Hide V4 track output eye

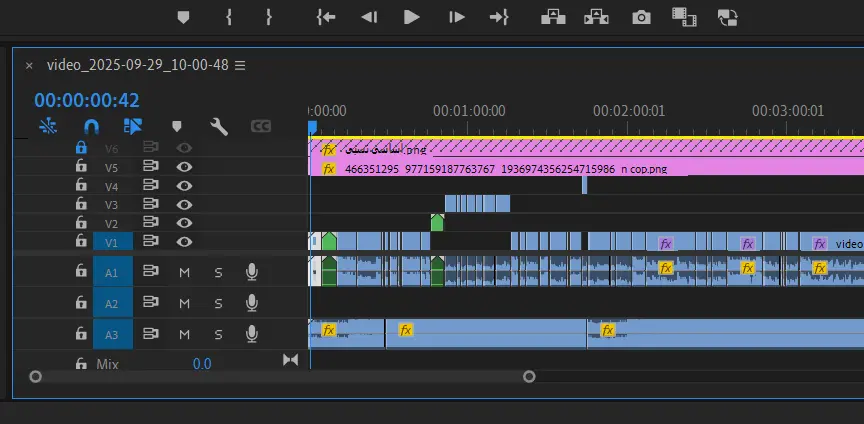tap(185, 185)
